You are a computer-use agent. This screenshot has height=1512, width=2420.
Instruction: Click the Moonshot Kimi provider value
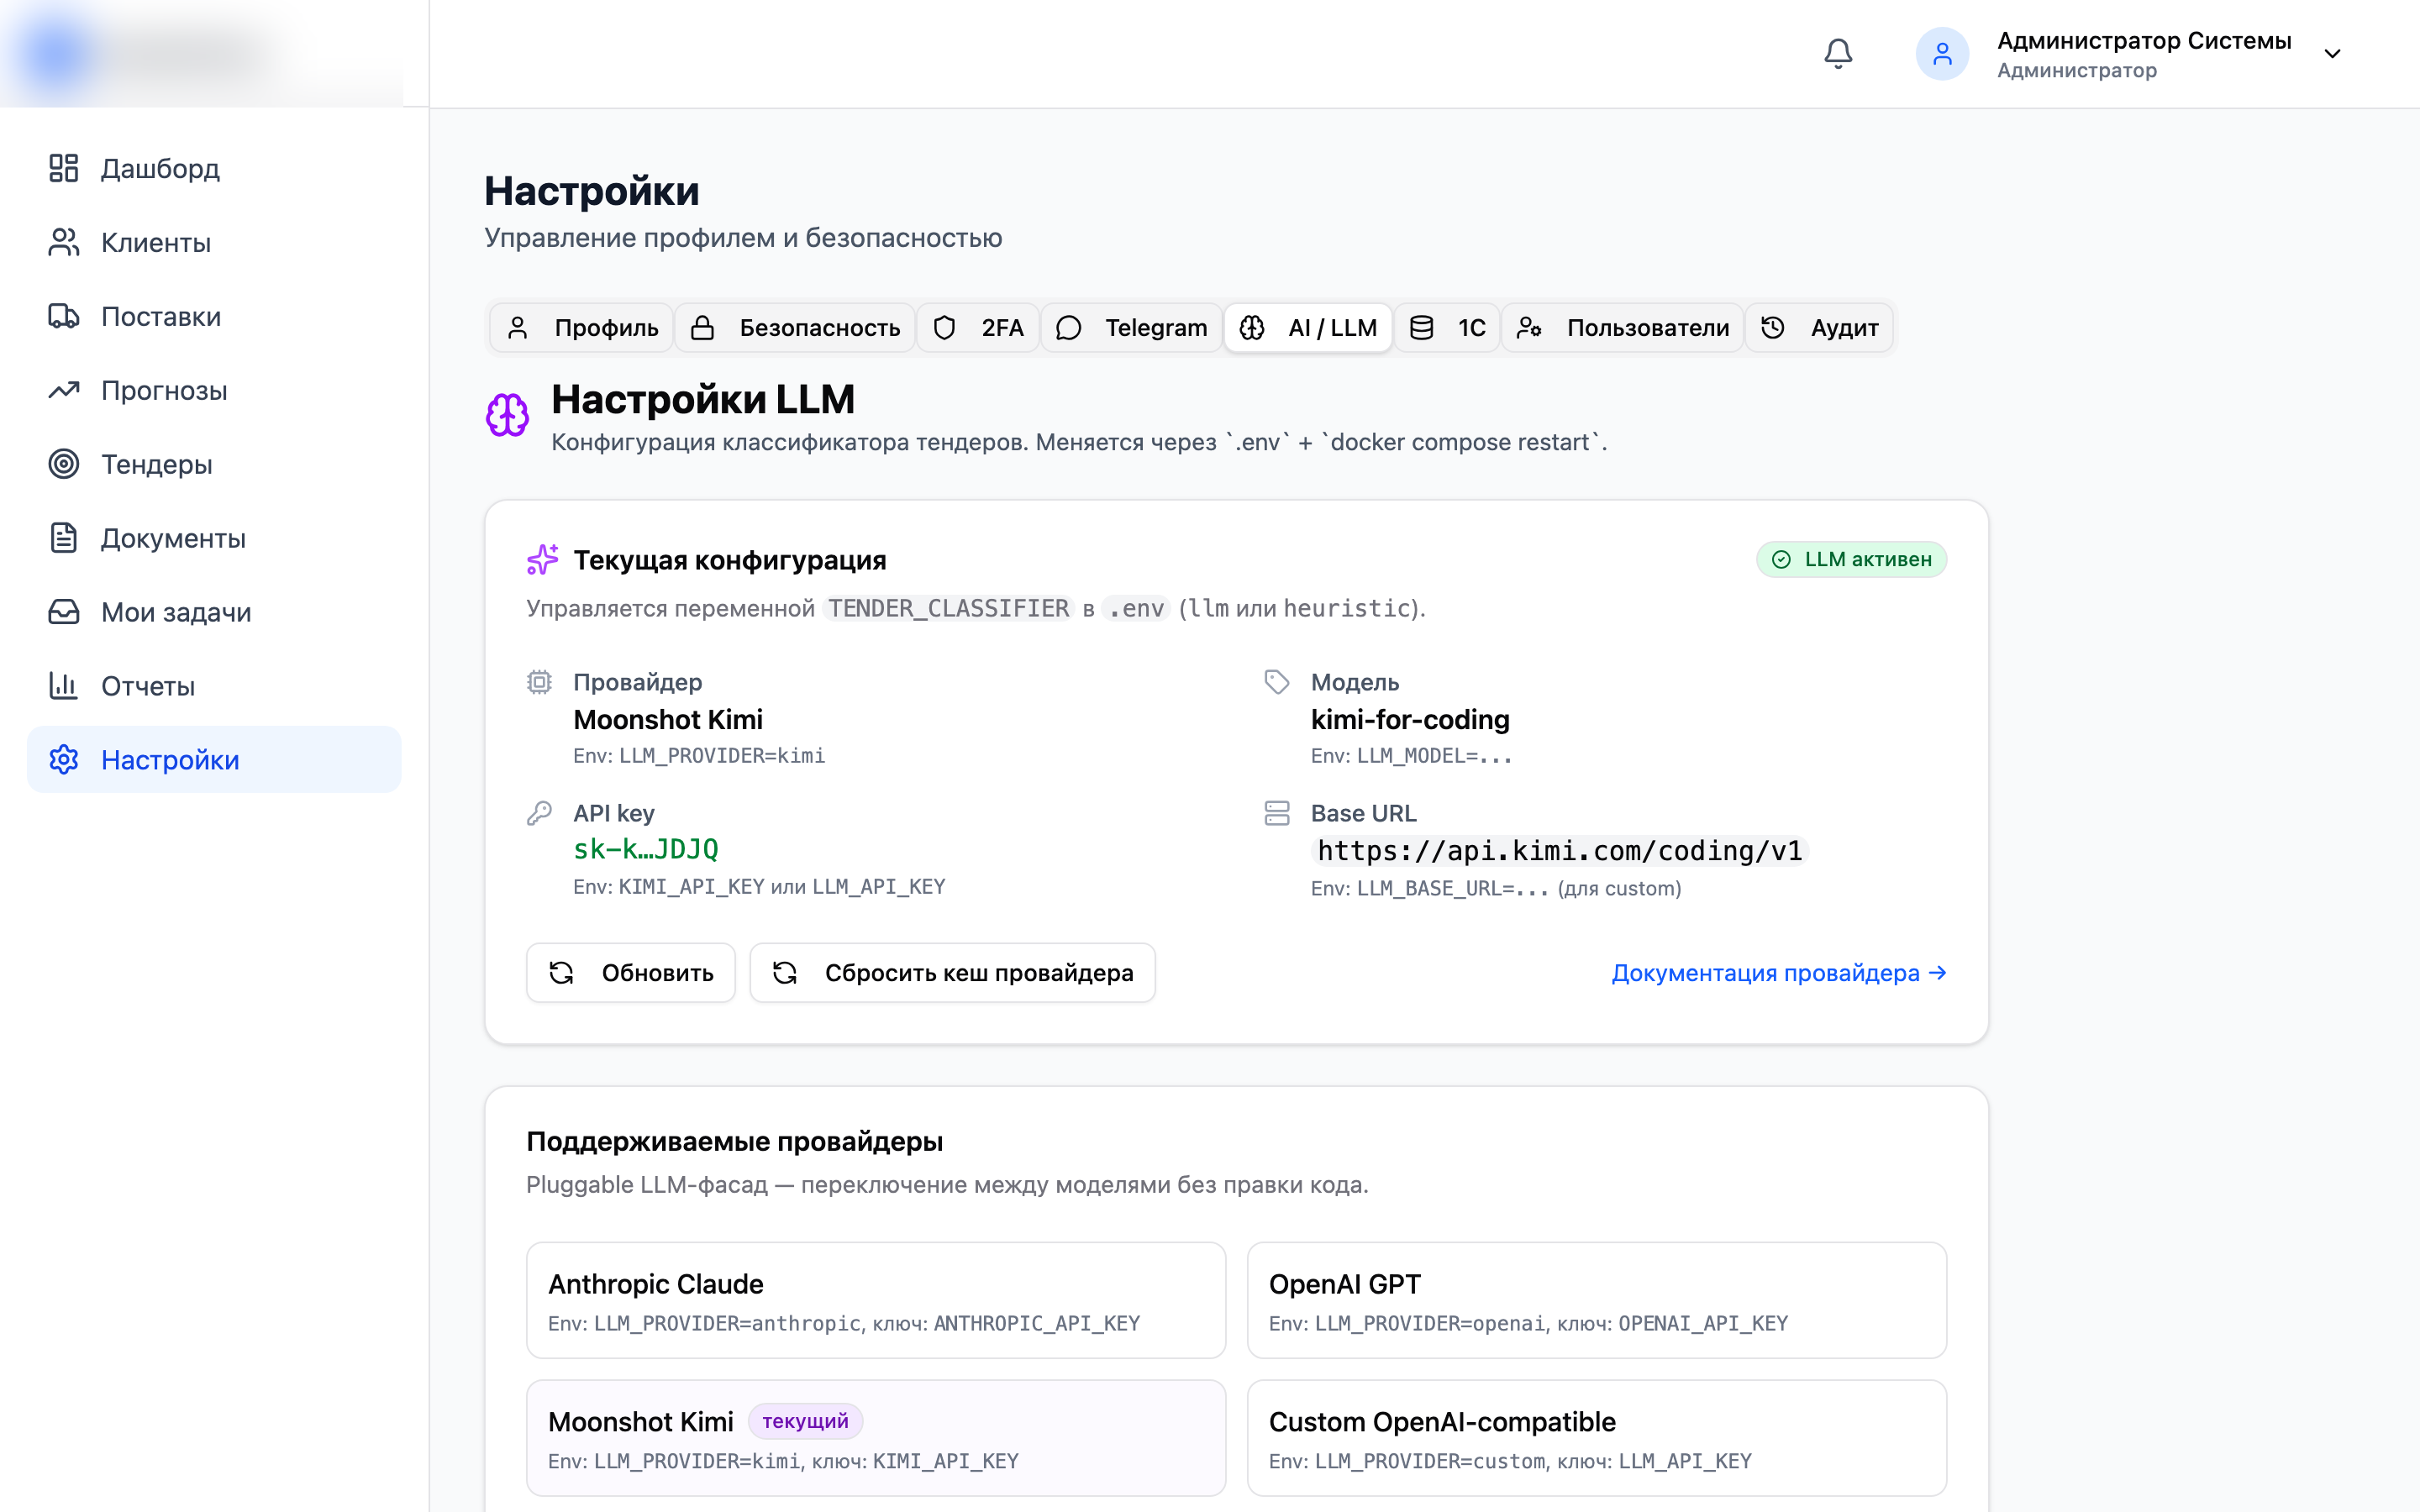668,719
